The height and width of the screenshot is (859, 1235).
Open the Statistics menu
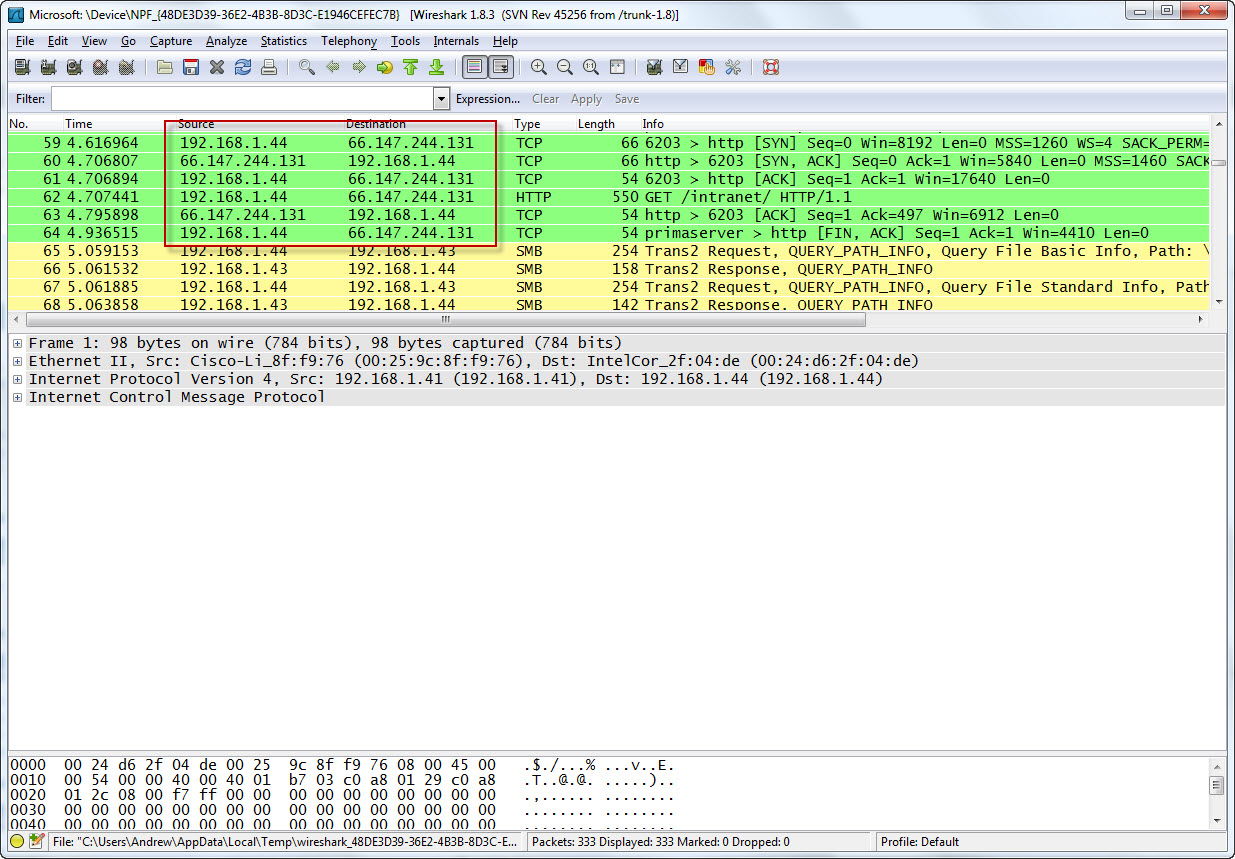tap(284, 41)
